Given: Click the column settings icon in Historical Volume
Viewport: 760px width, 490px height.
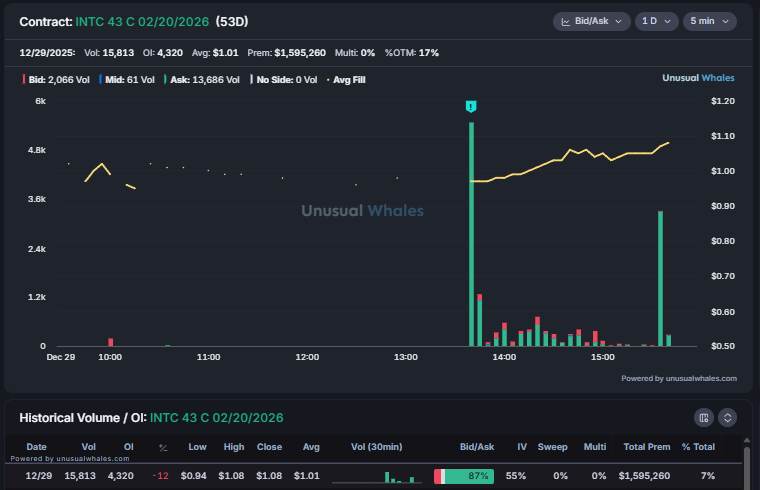Looking at the screenshot, I should pos(704,418).
